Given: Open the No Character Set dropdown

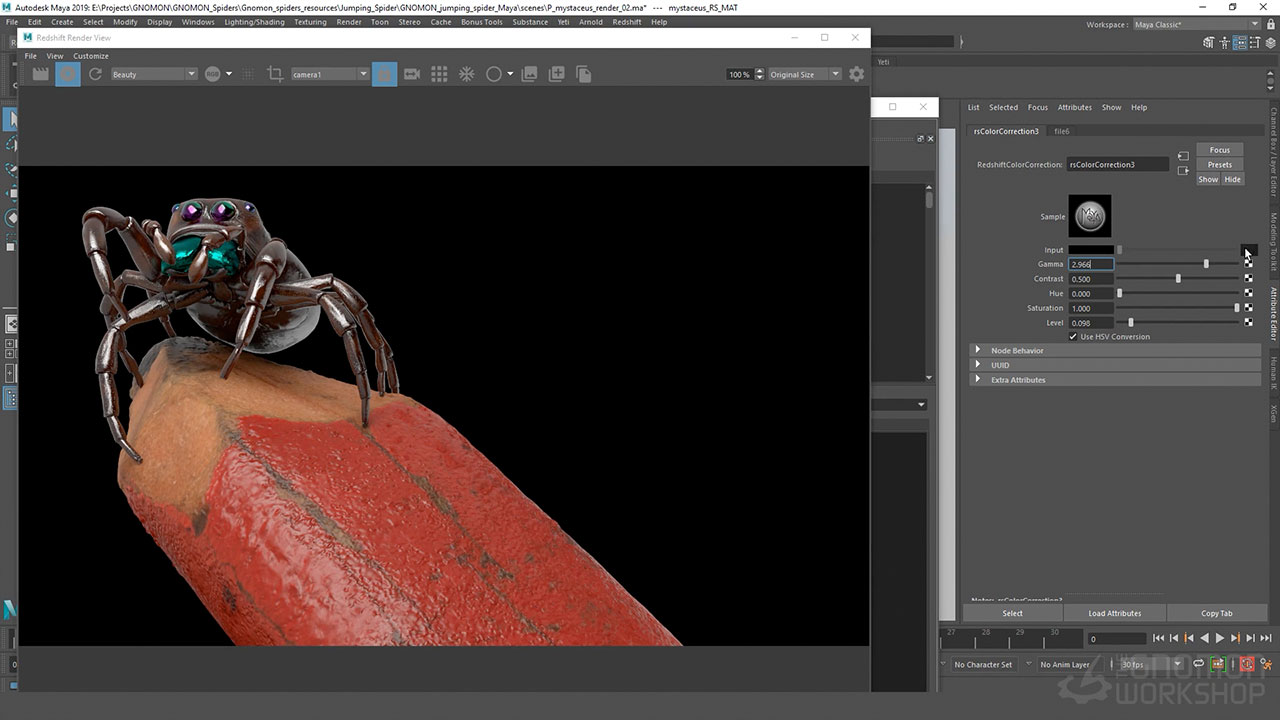Looking at the screenshot, I should (985, 664).
